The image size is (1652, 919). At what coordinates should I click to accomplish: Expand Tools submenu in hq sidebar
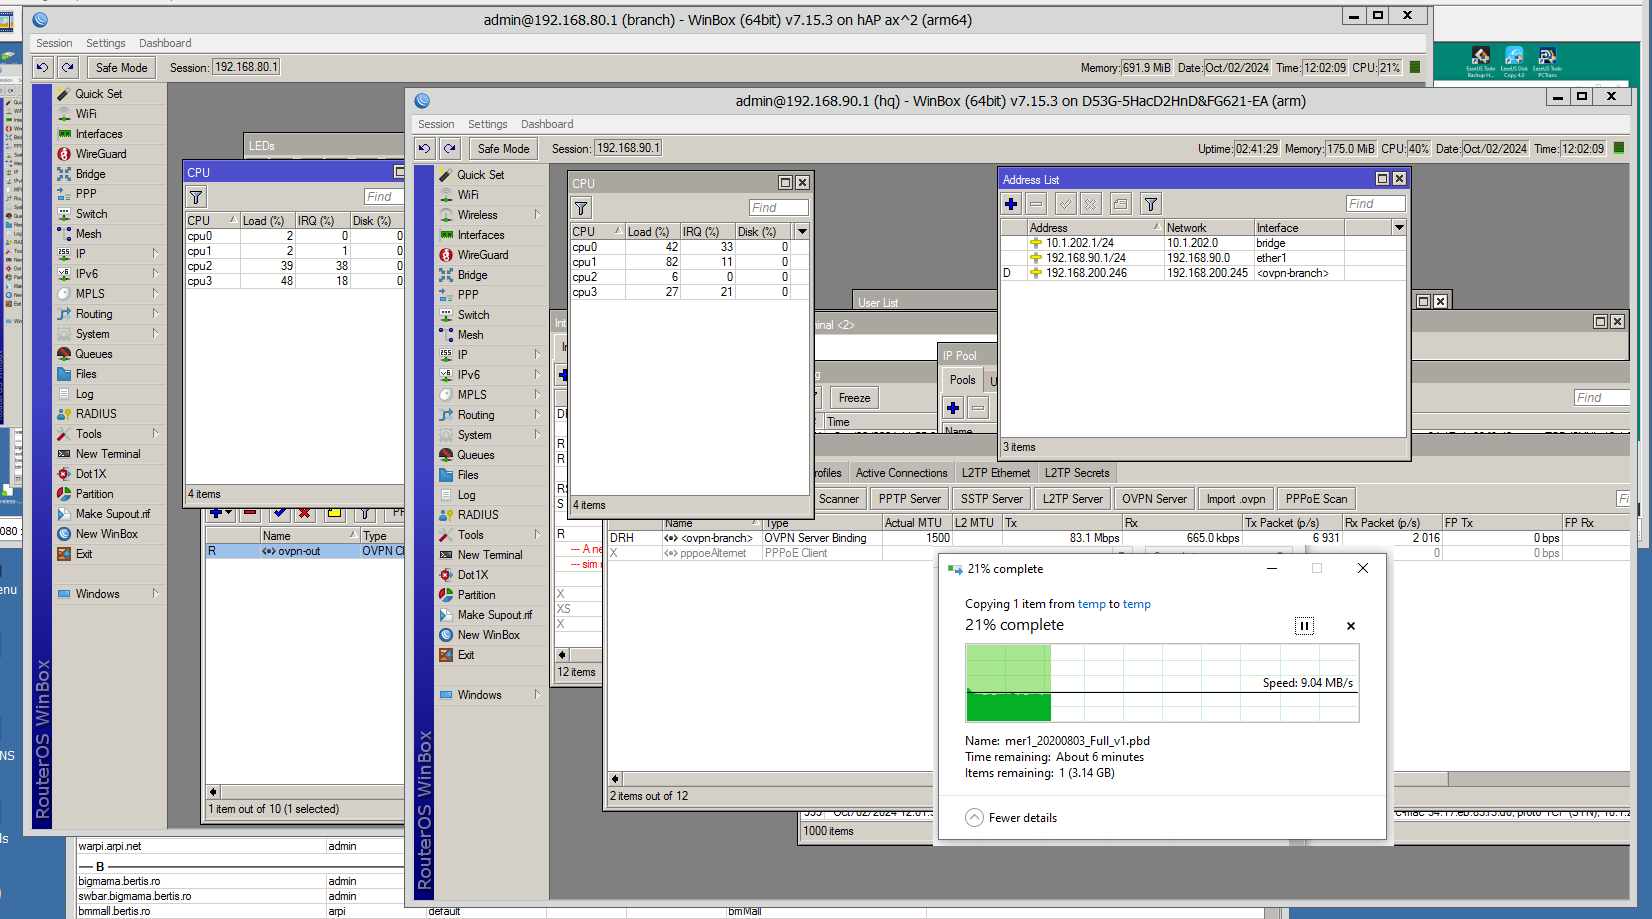coord(538,535)
